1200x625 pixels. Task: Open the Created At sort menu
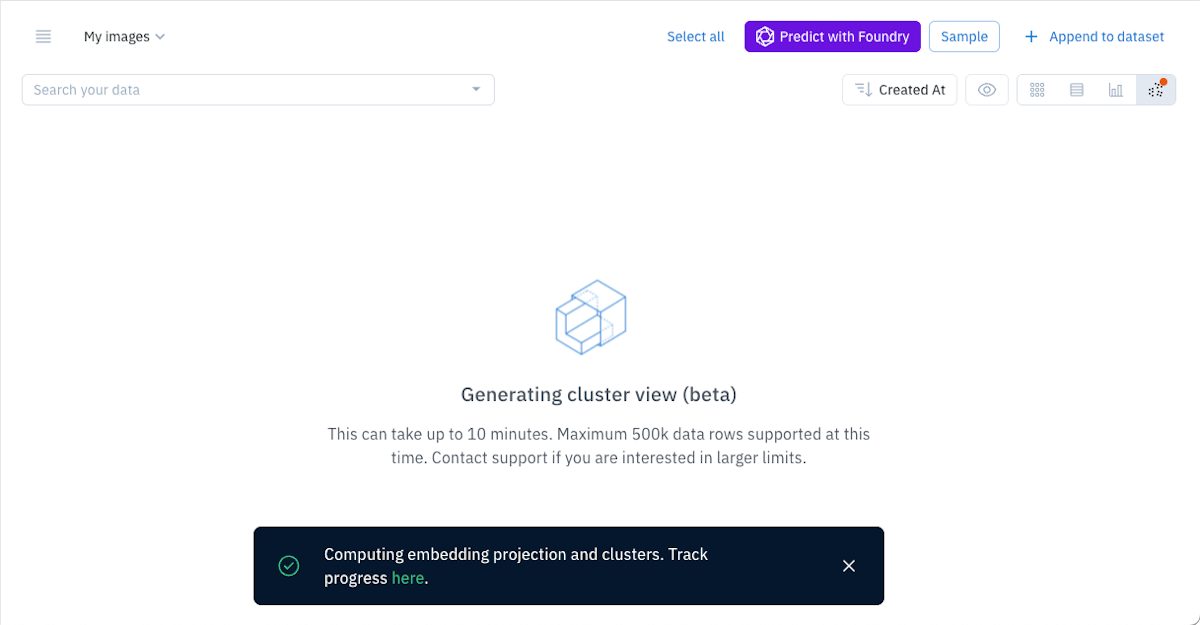coord(900,90)
